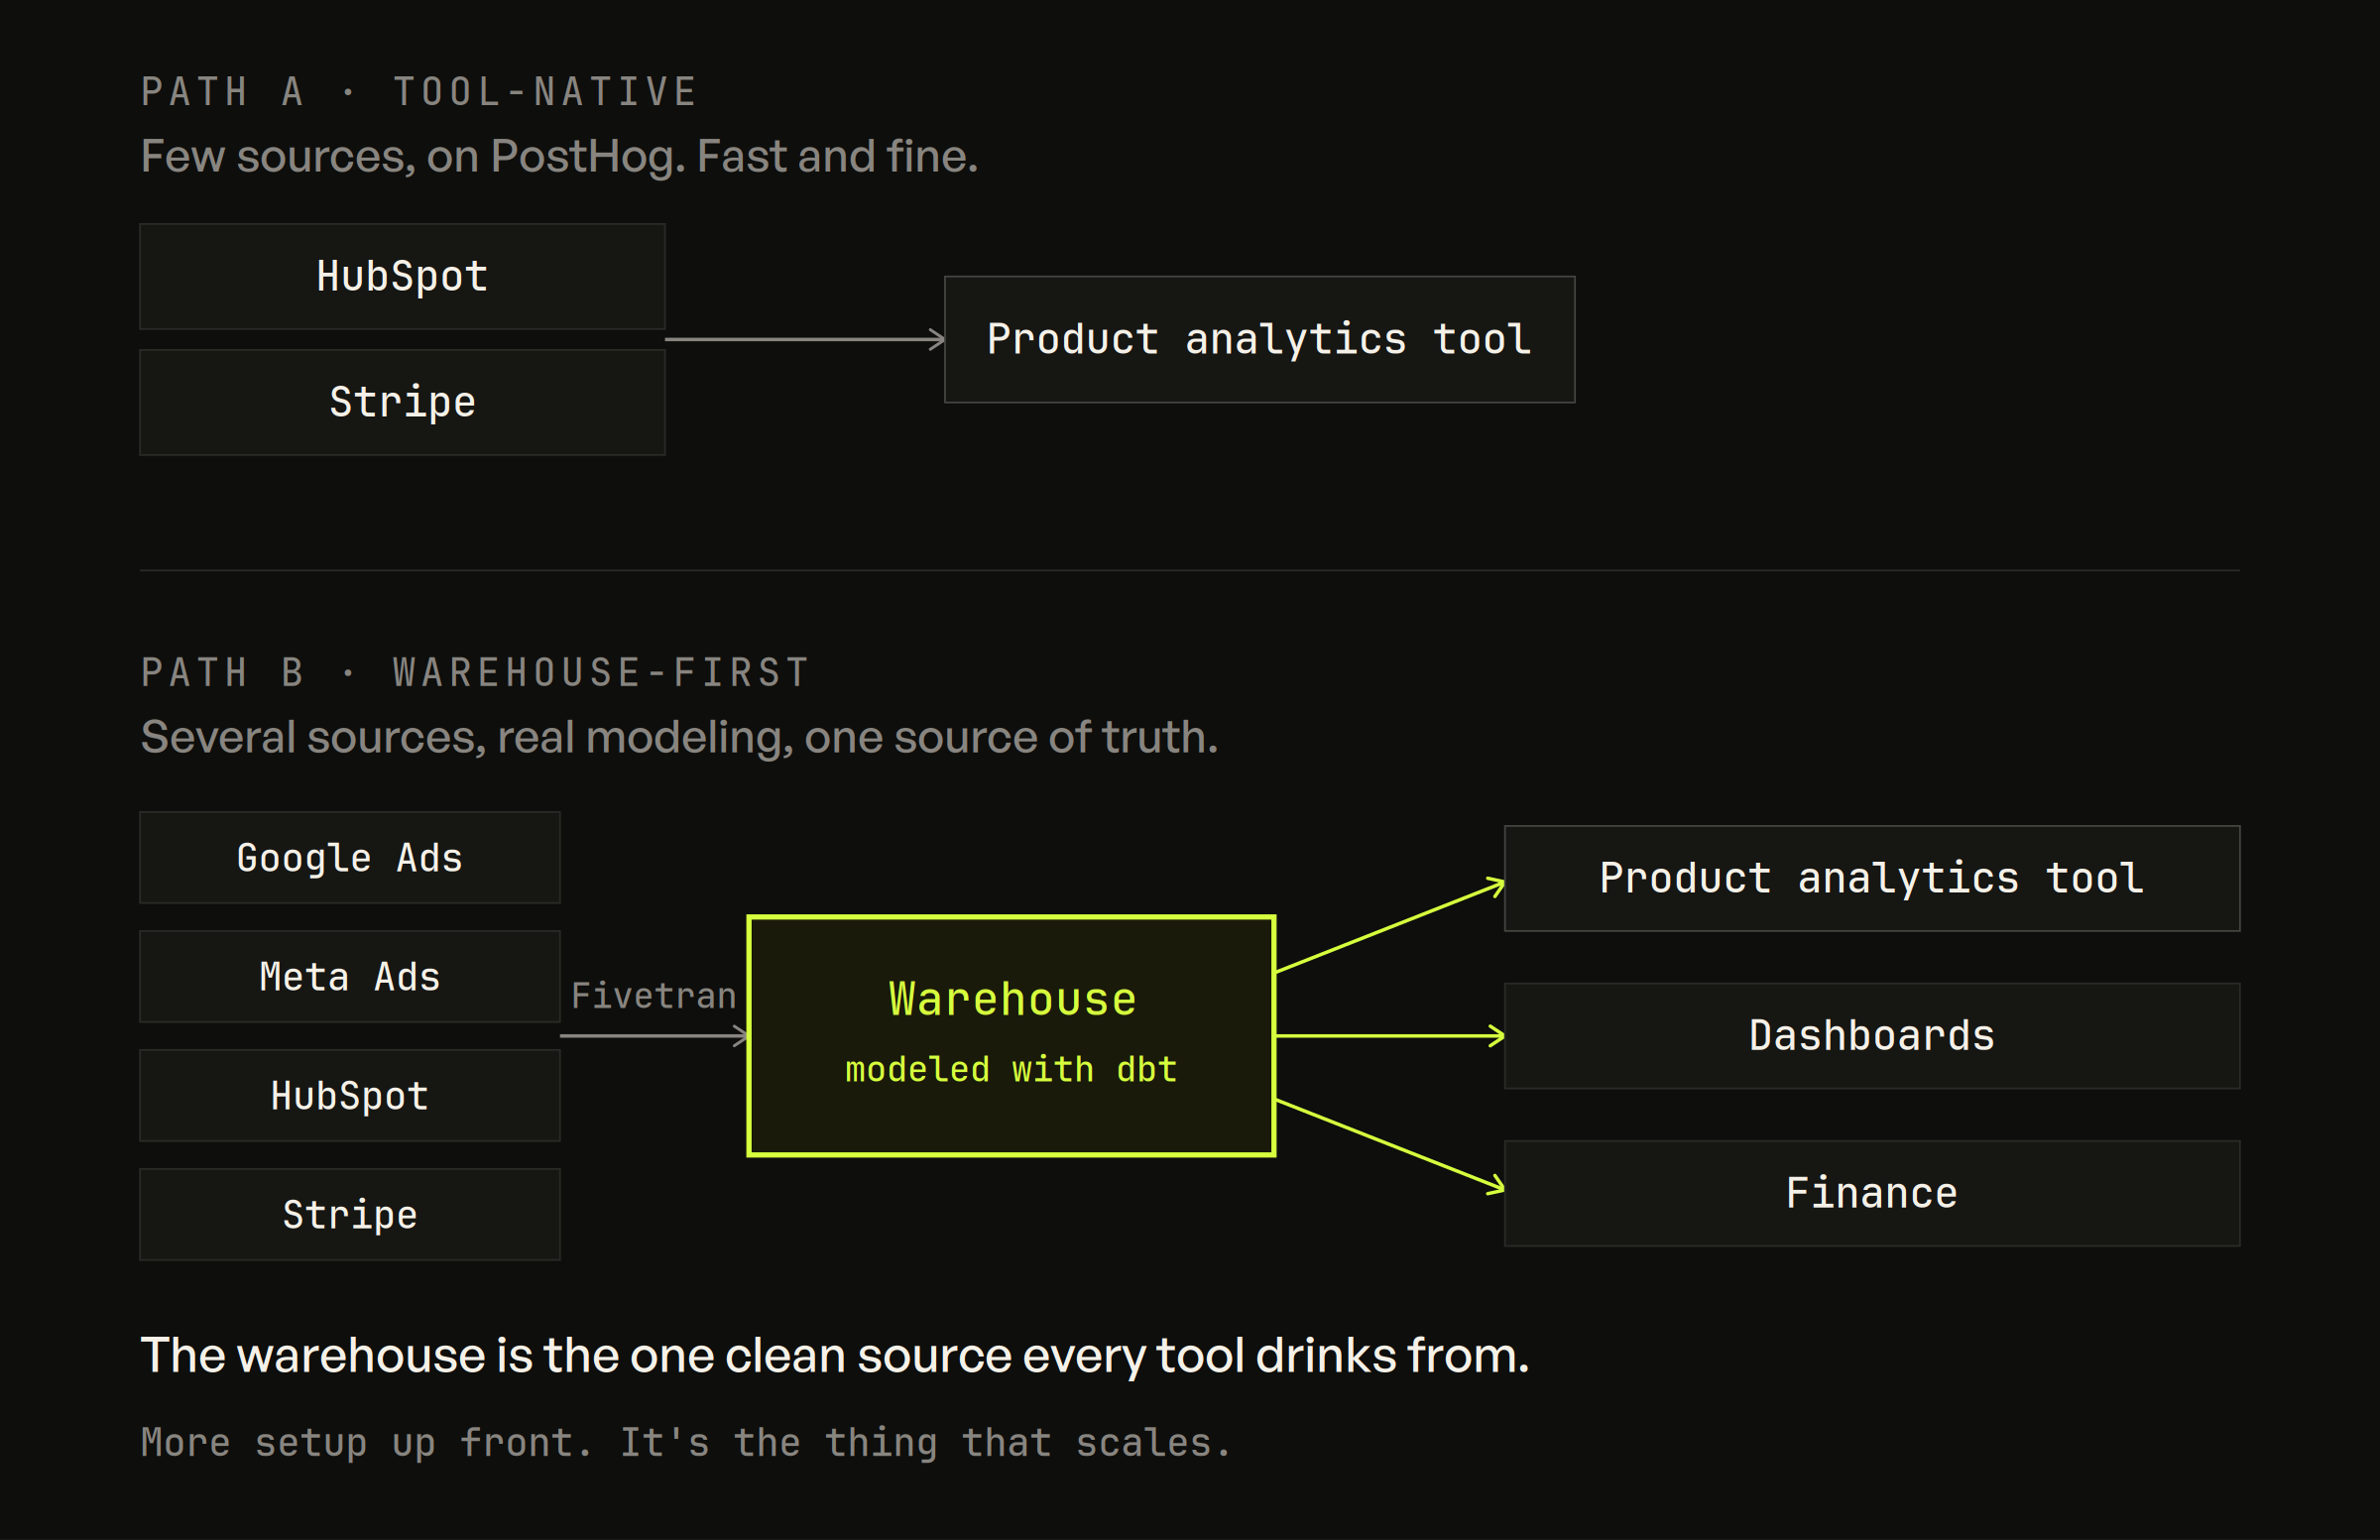Click the Fivetran arrow label
Screen dimensions: 2380x1540
pyautogui.click(x=653, y=996)
